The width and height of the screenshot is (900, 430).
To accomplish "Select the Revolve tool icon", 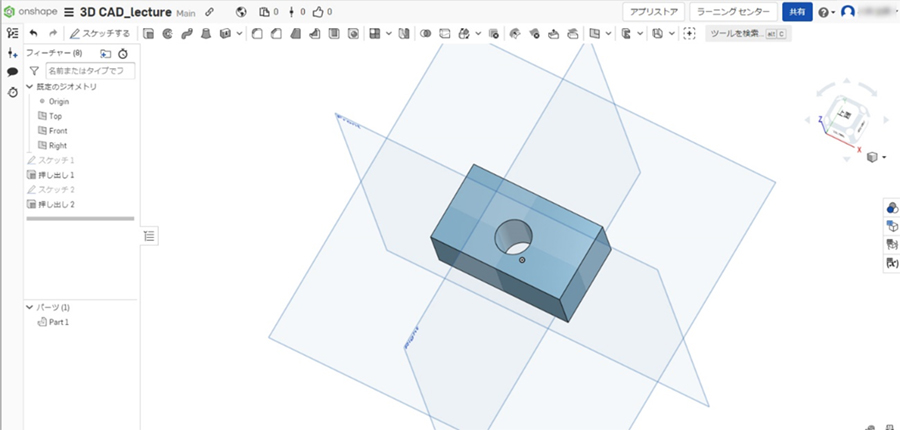I will click(x=167, y=33).
